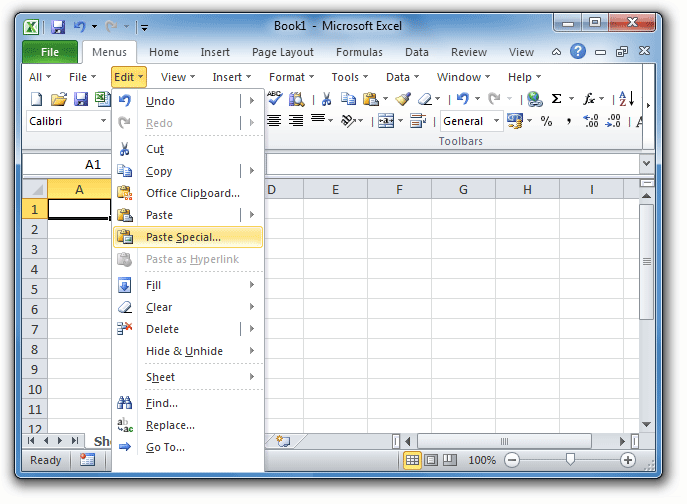The width and height of the screenshot is (687, 504).
Task: Click the Name Box showing A1
Action: 67,164
